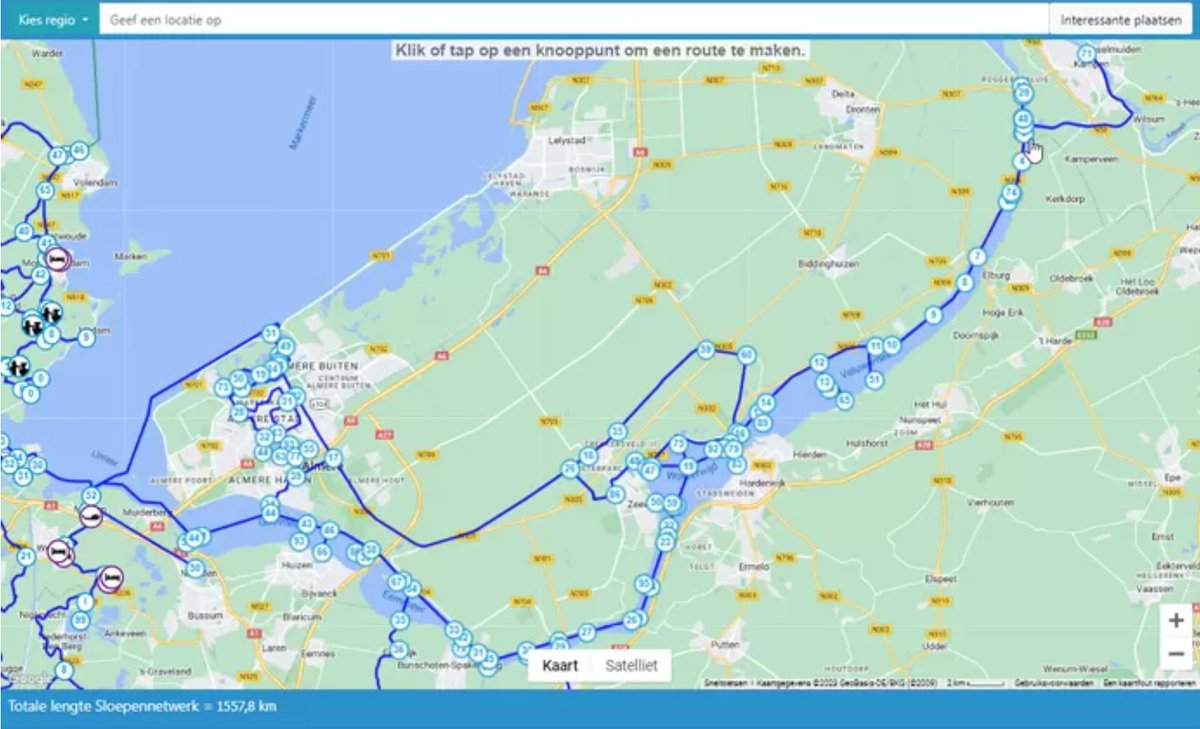Select node 74 near Kerkdorp
This screenshot has height=729, width=1200.
(x=1011, y=193)
